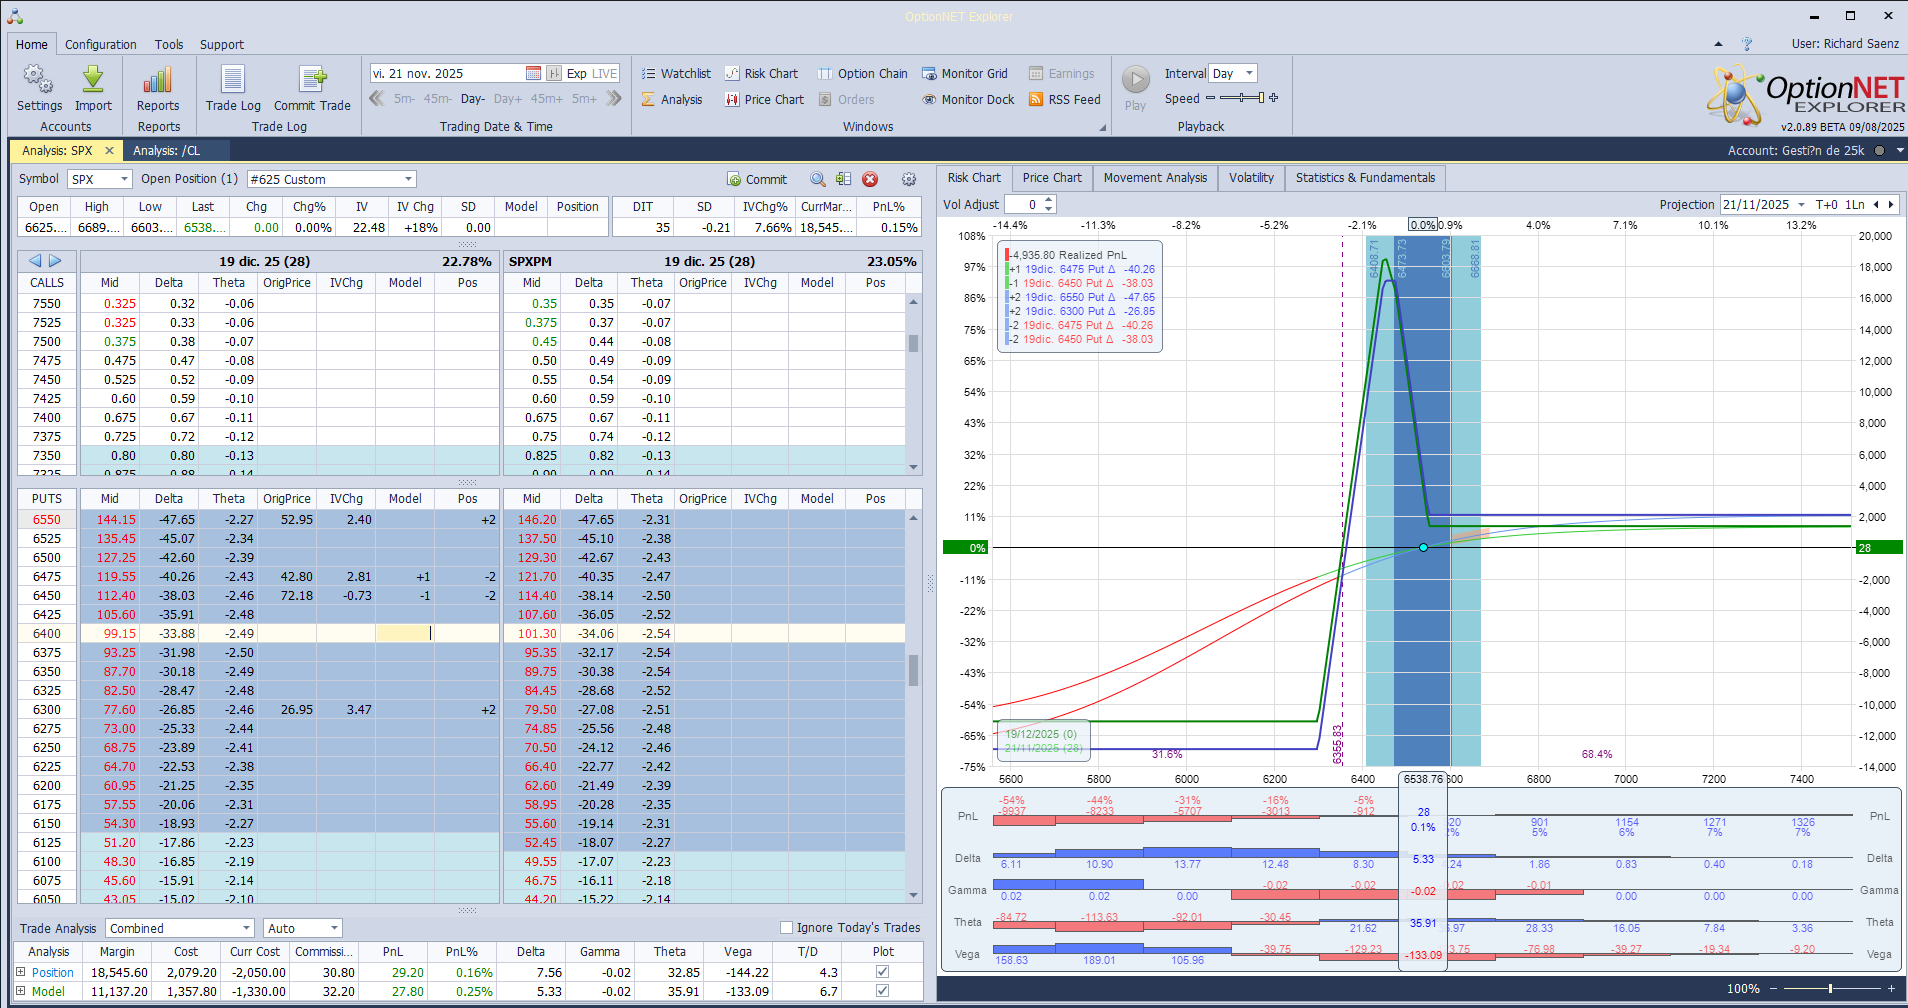Viewport: 1908px width, 1008px height.
Task: Open the Trade Log icon
Action: tap(233, 80)
